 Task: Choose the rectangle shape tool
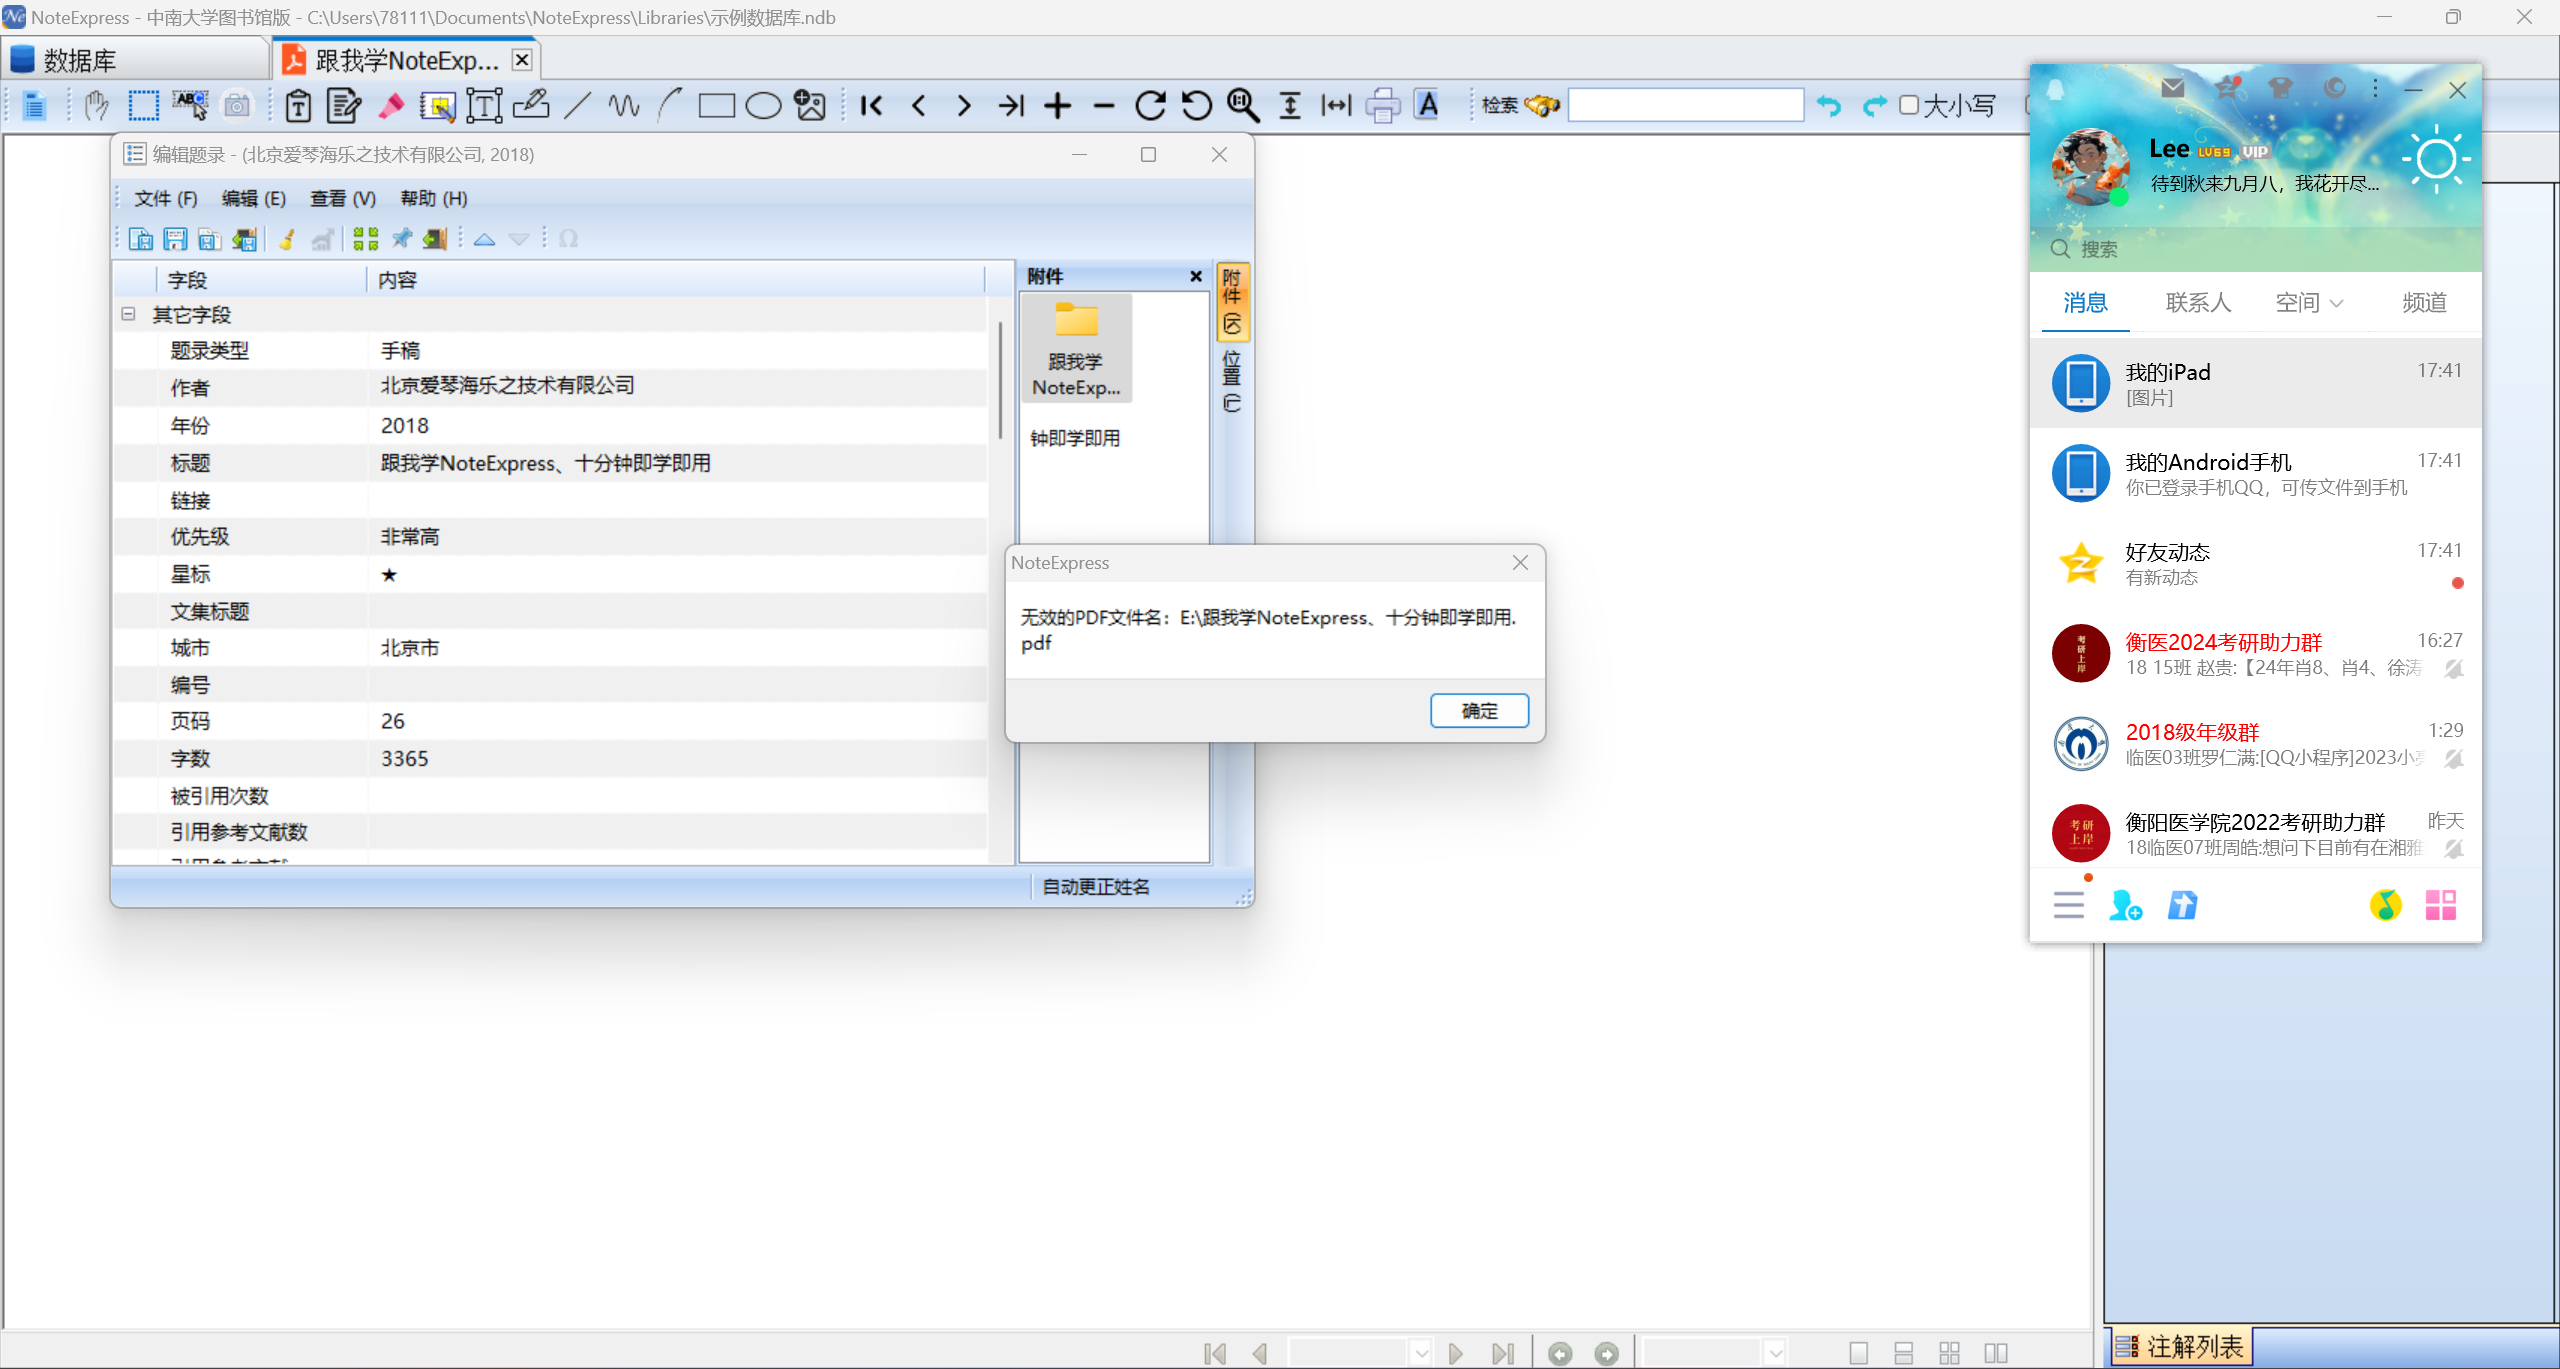pos(717,105)
